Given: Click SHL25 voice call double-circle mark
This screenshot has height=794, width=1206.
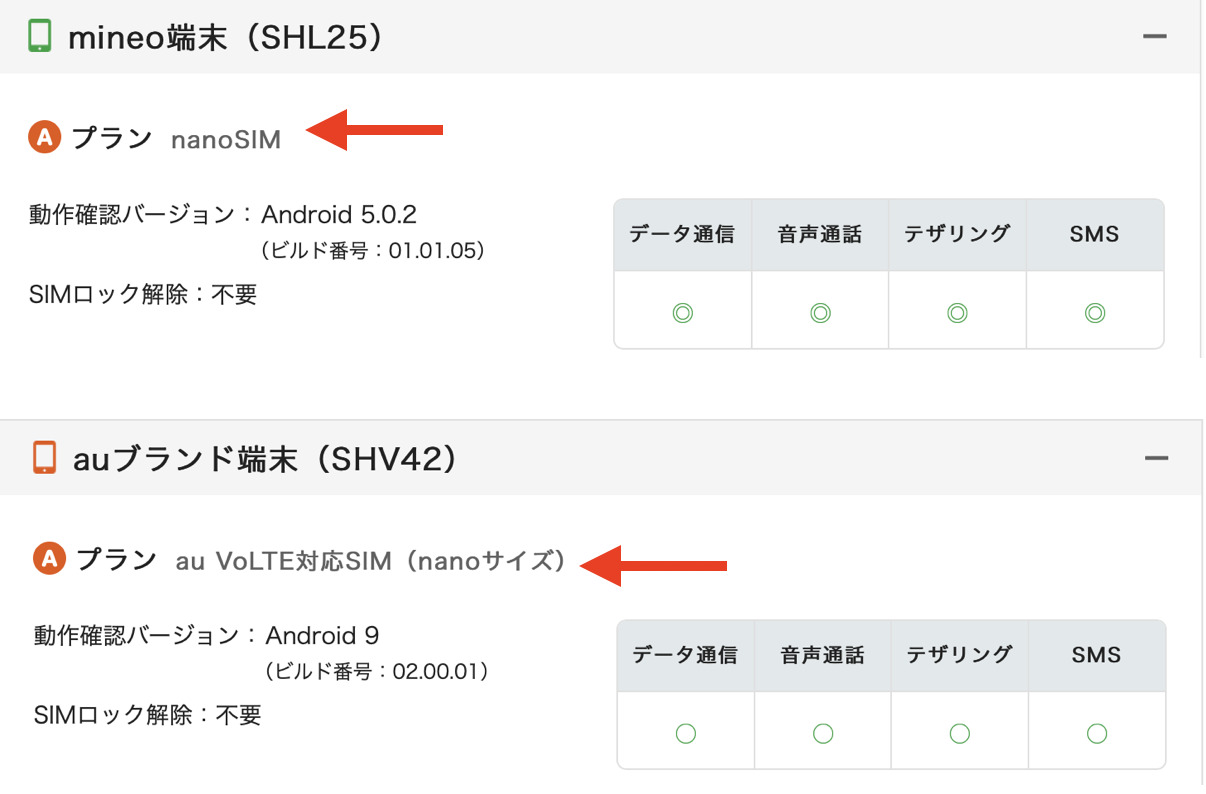Looking at the screenshot, I should tap(820, 313).
